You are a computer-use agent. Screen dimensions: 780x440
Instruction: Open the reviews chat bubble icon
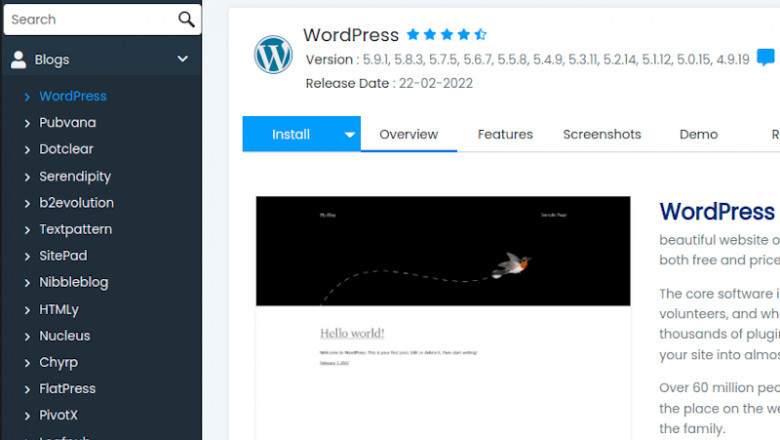766,57
